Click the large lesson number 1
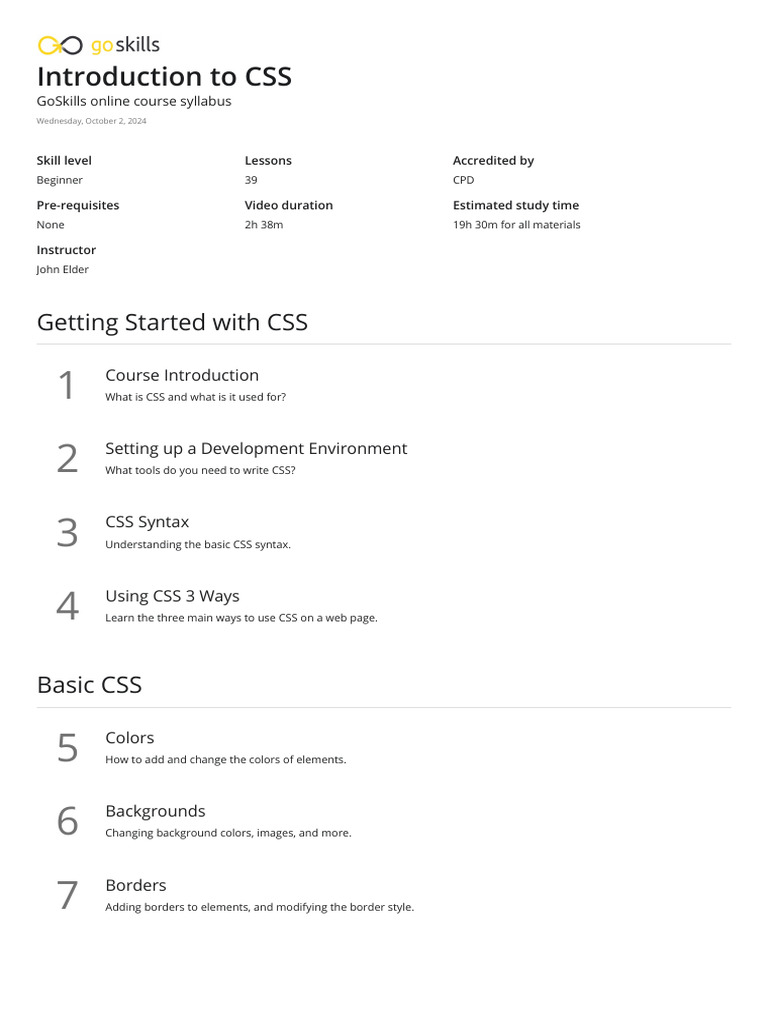 (66, 385)
